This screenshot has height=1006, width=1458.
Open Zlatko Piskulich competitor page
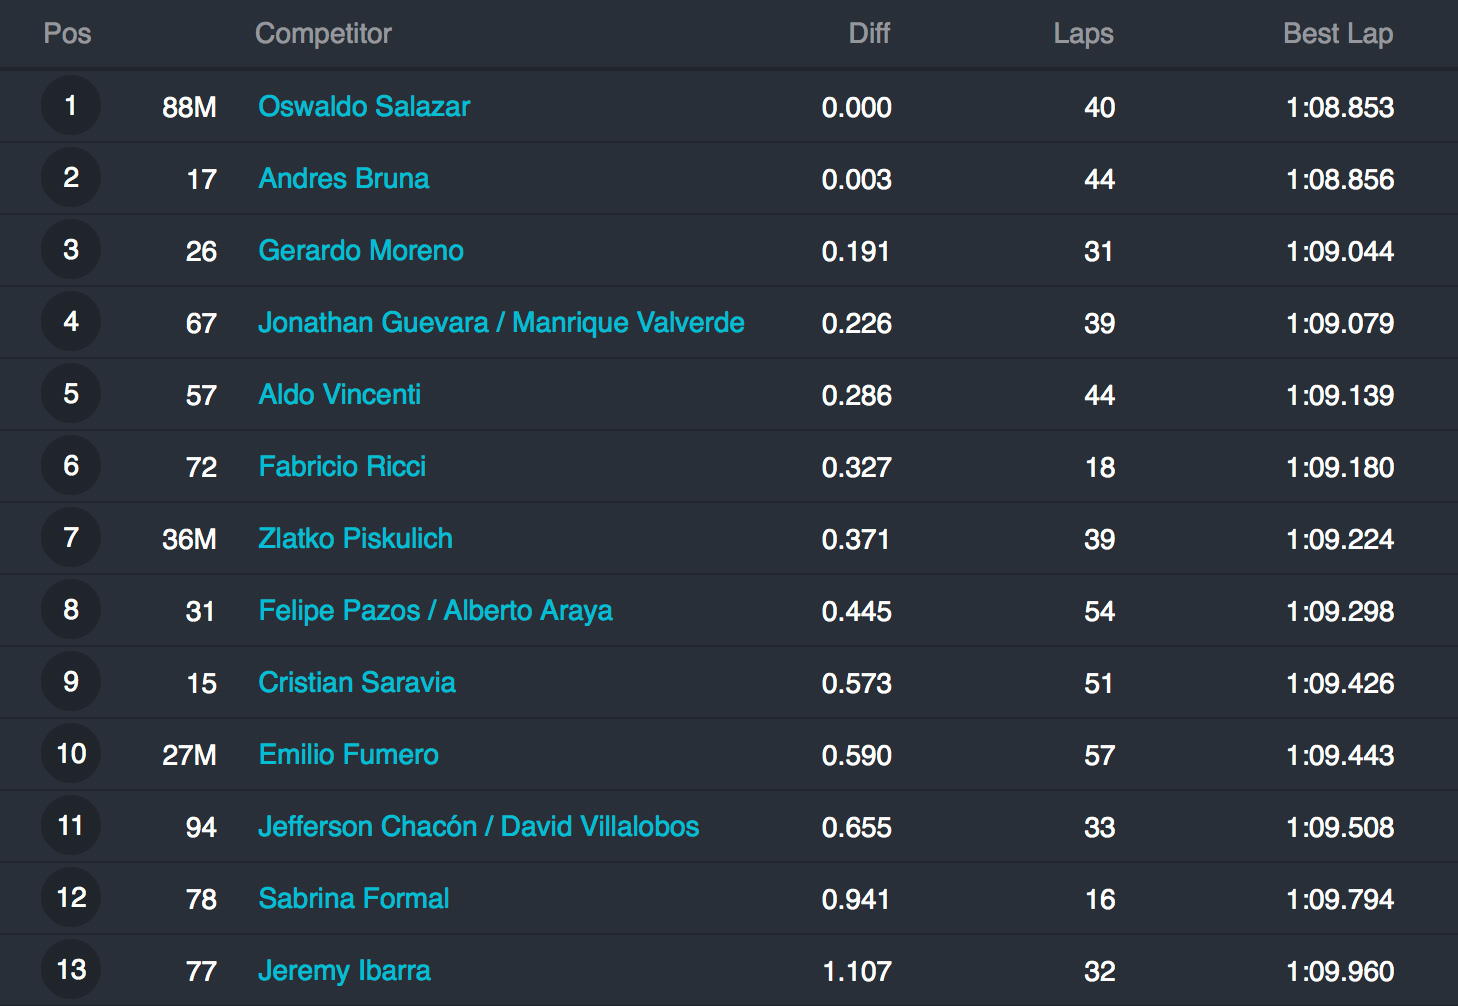click(x=355, y=538)
